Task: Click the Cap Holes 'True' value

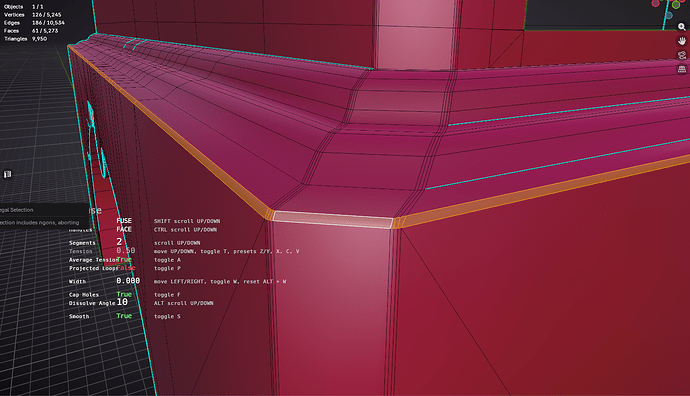Action: 124,294
